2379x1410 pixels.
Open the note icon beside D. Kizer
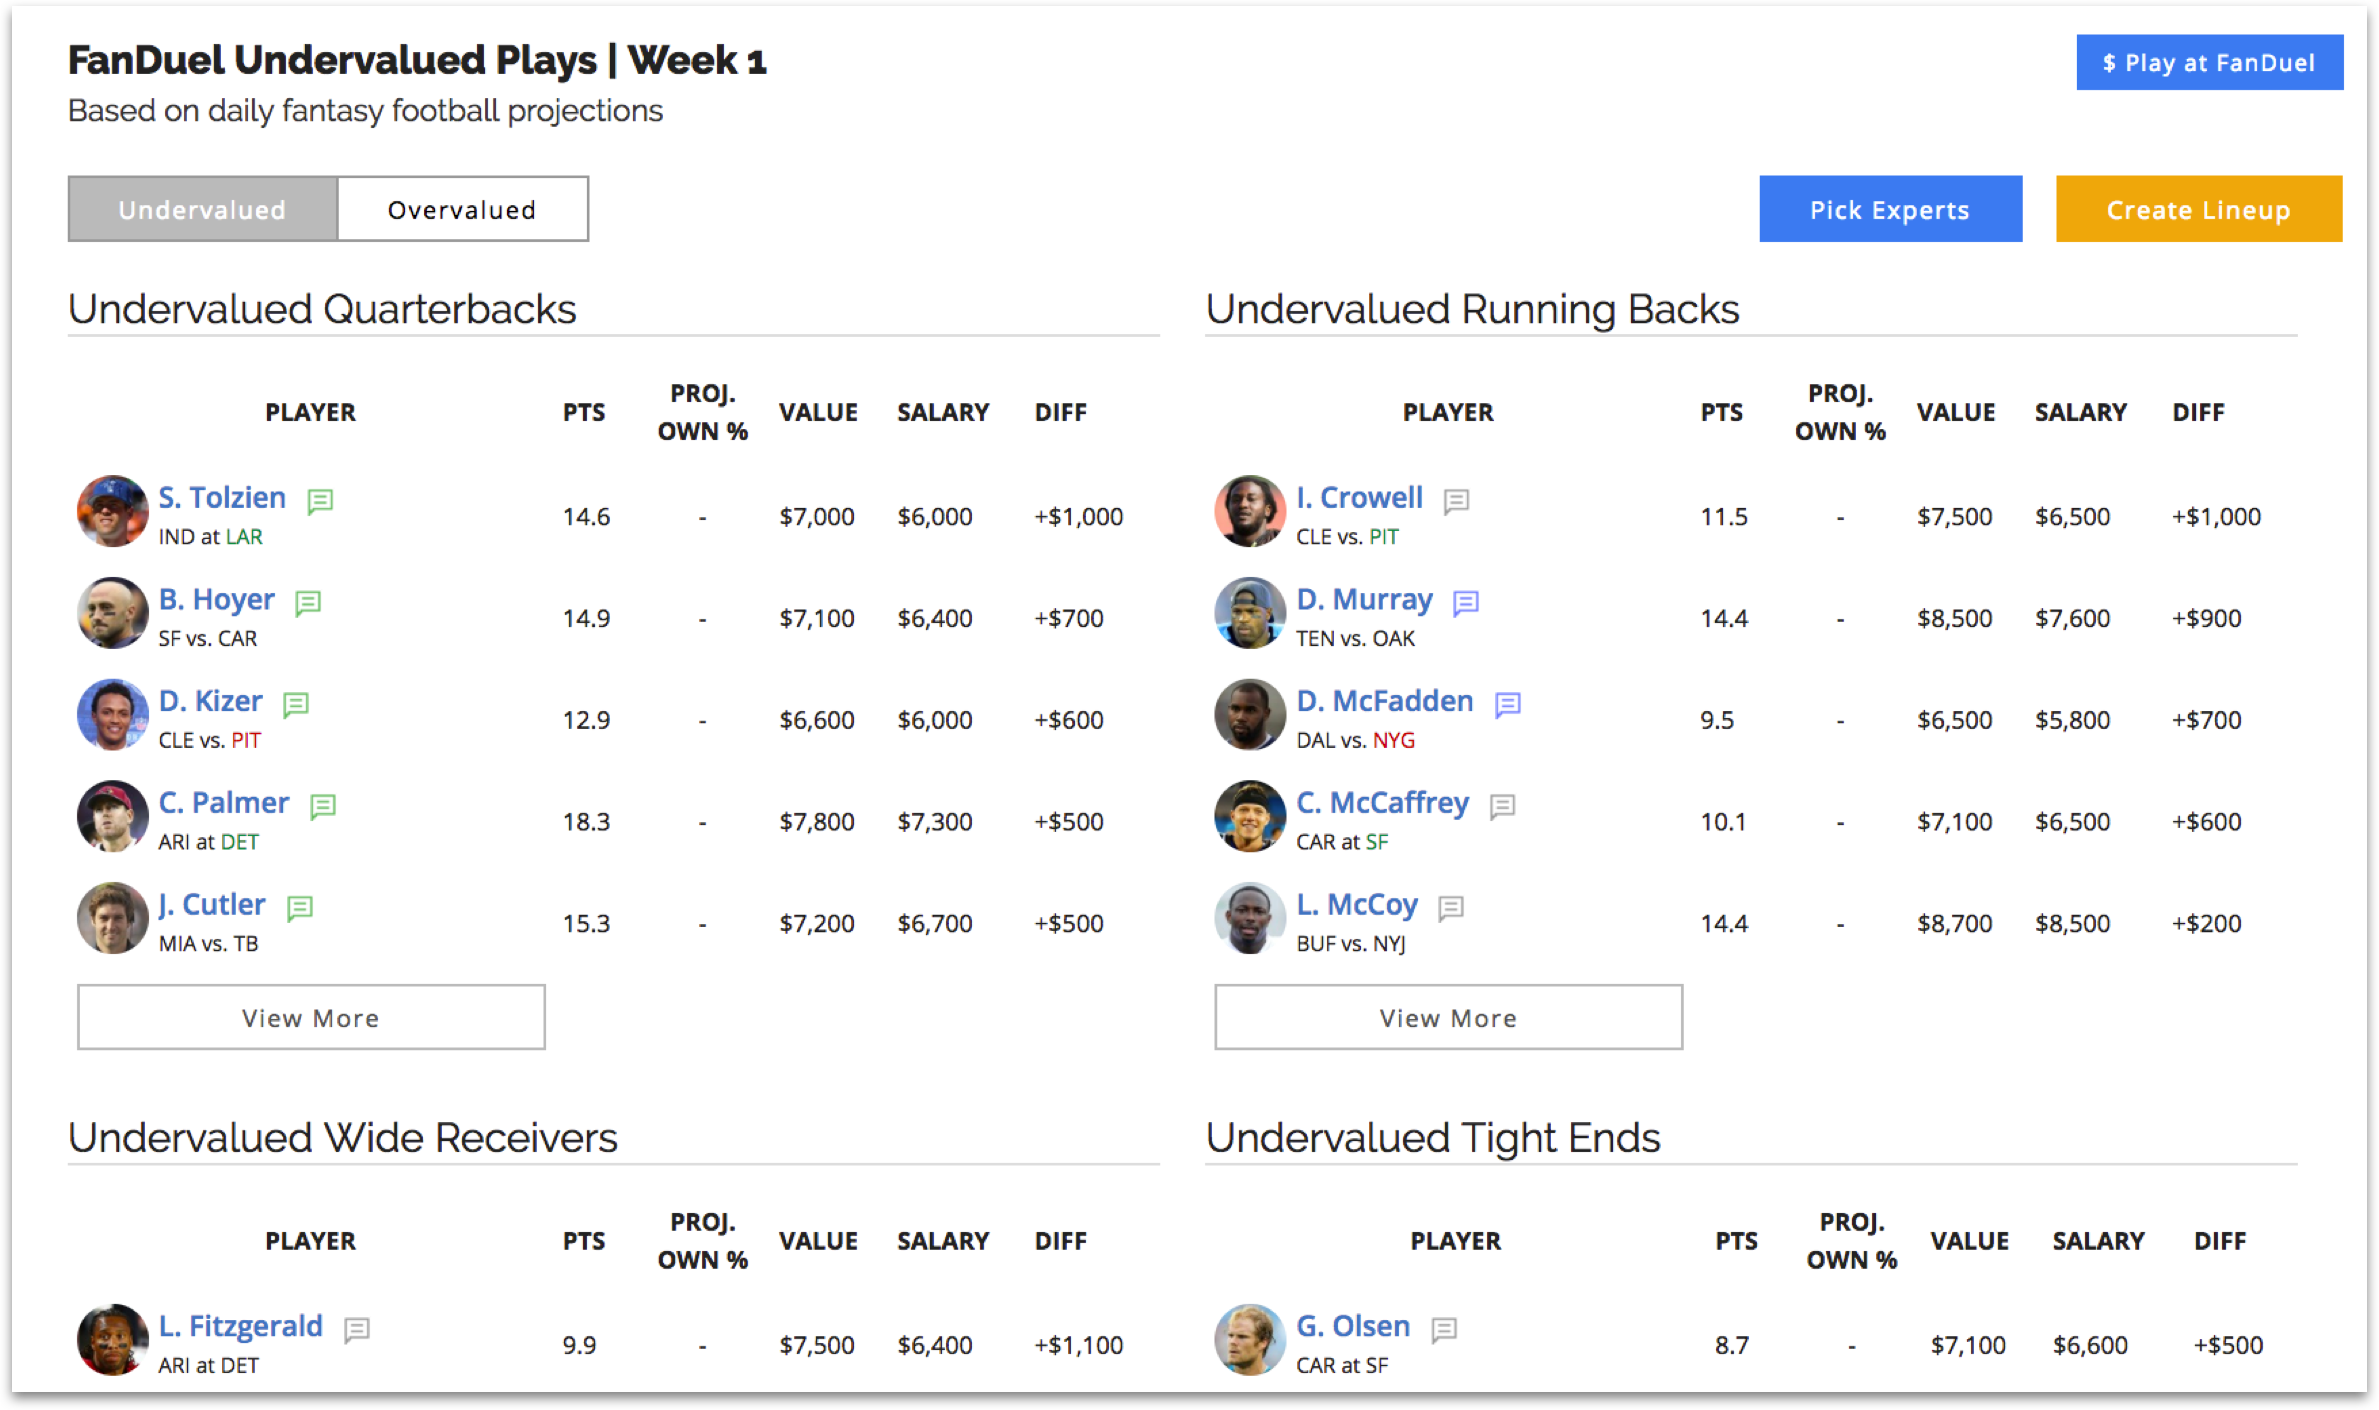click(296, 704)
